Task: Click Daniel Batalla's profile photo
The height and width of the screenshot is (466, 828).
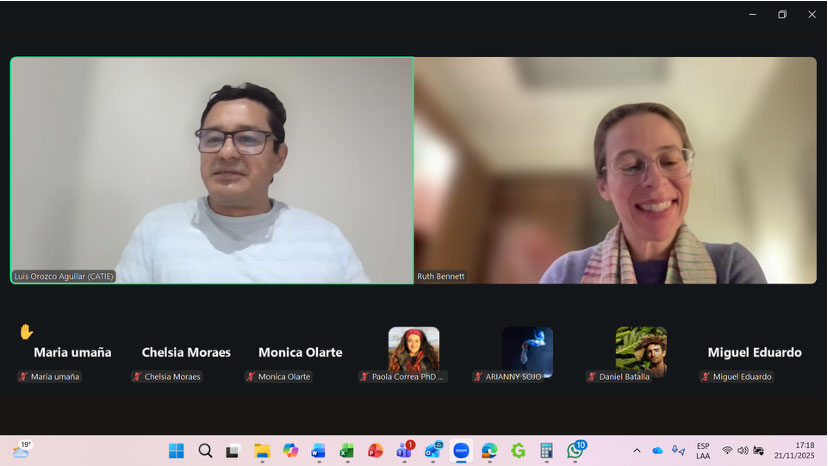Action: tap(641, 351)
